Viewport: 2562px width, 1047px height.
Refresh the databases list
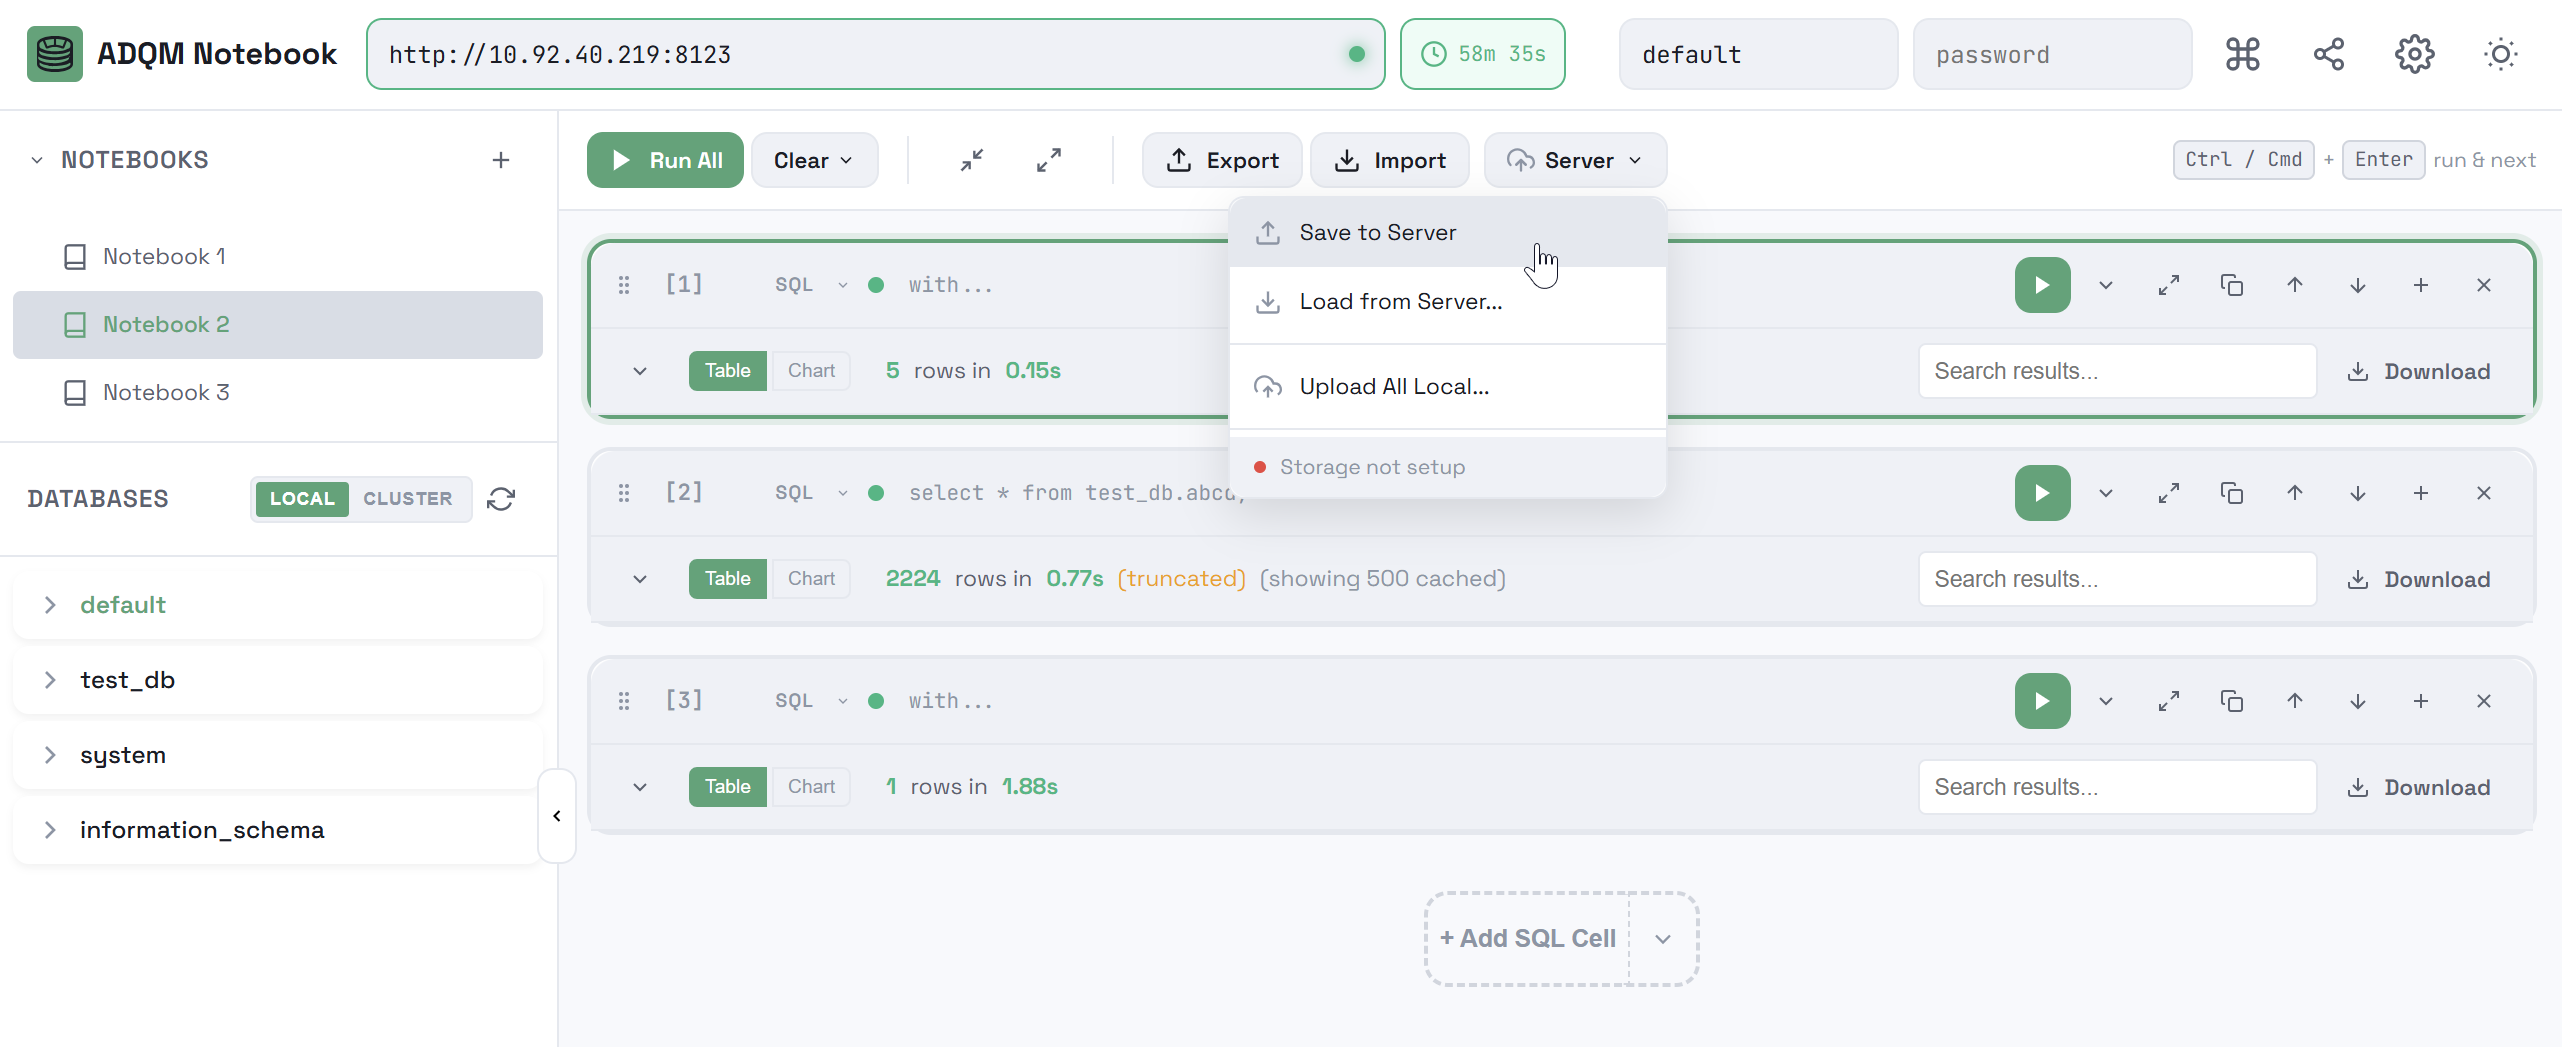(501, 499)
